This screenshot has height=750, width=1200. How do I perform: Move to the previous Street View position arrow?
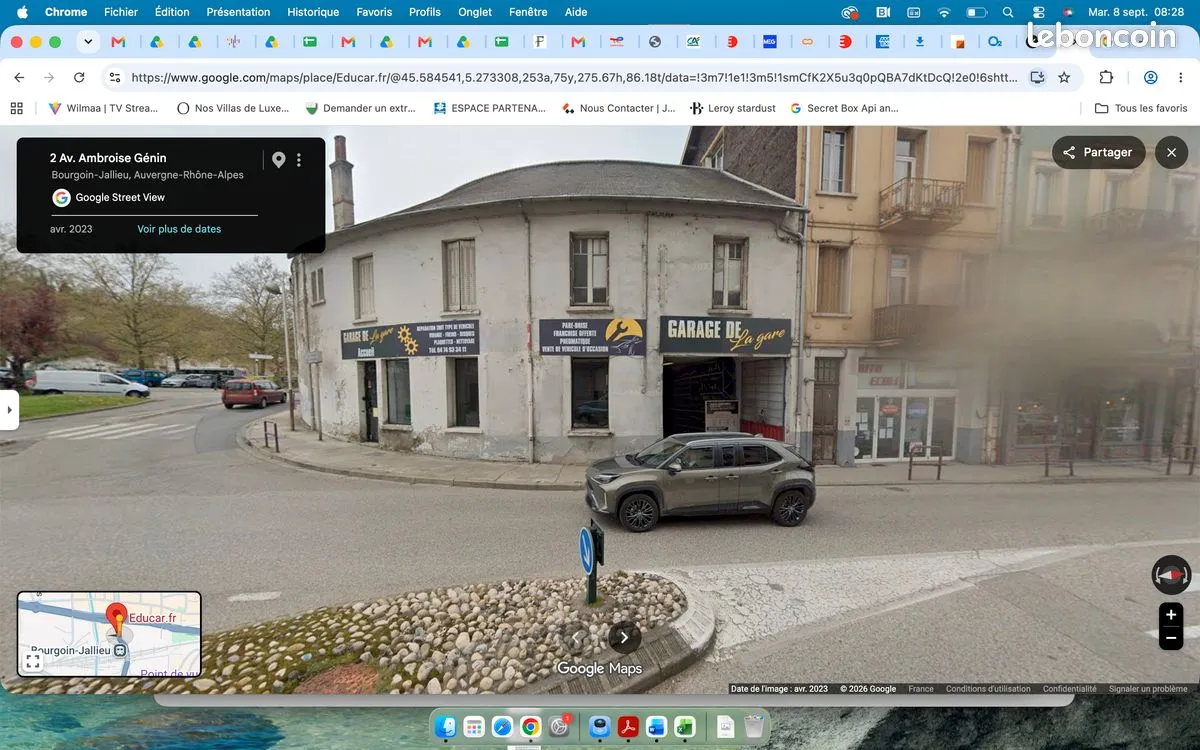[577, 637]
